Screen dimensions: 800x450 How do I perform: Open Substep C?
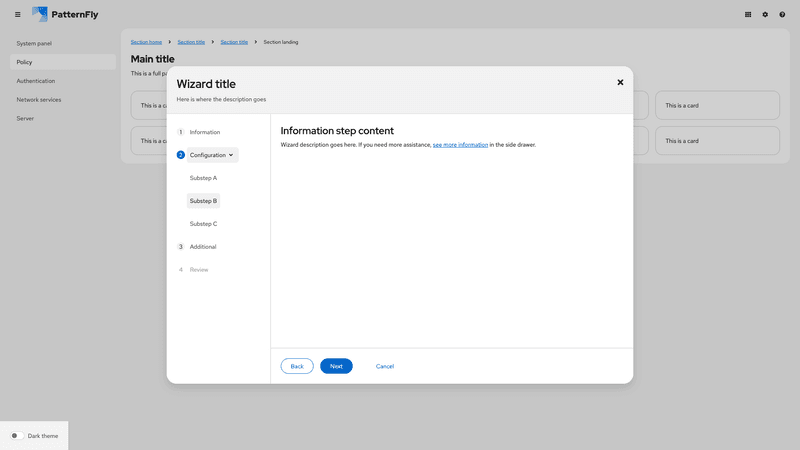pos(203,224)
